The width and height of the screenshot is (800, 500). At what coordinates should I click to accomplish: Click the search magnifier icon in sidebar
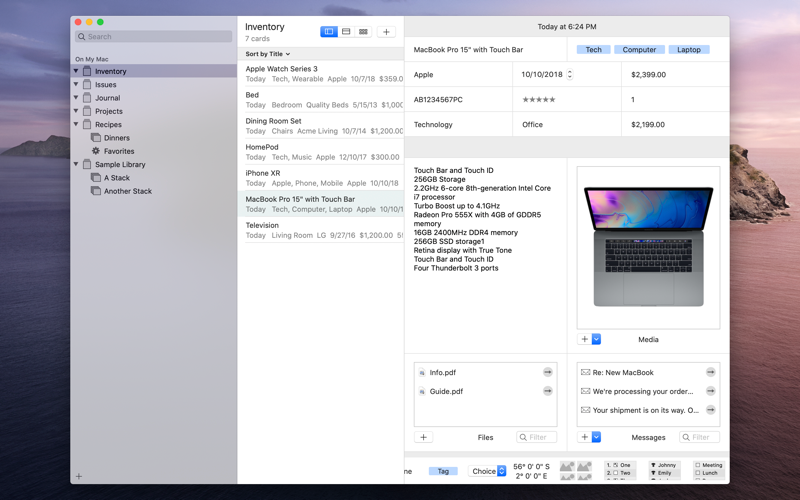[x=82, y=37]
